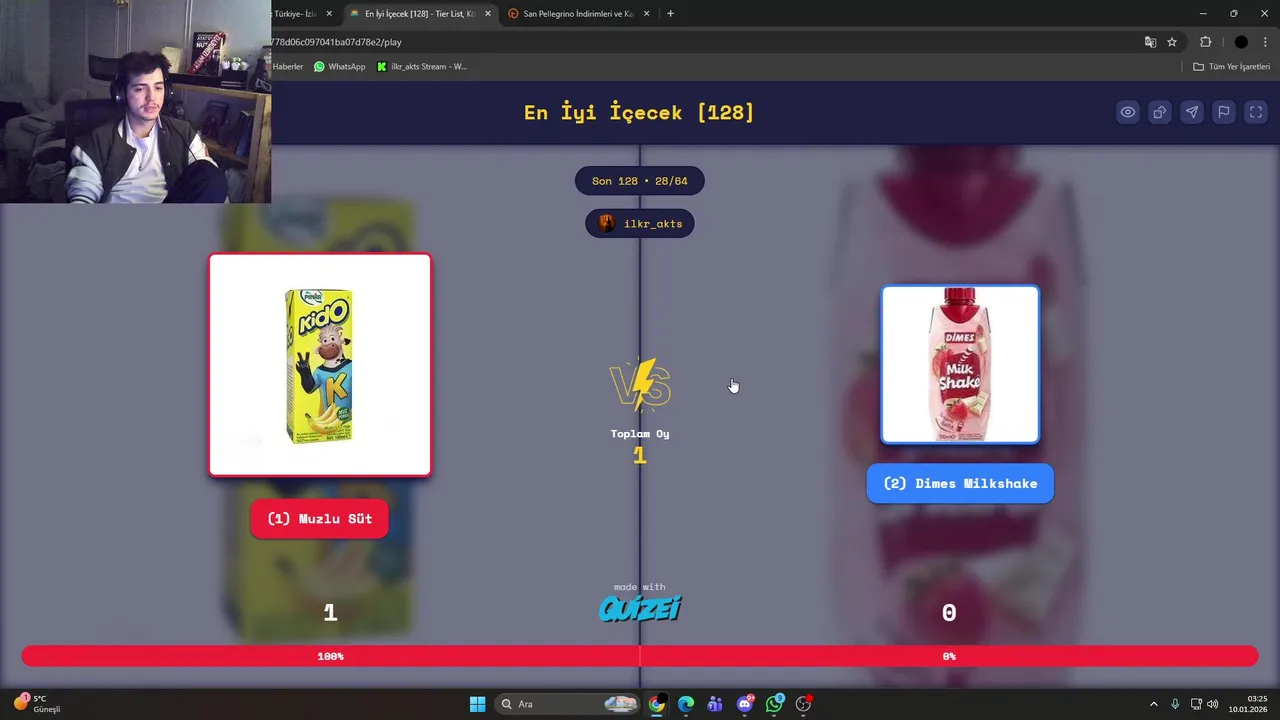This screenshot has width=1280, height=720.
Task: Open WhatsApp from the taskbar
Action: [x=774, y=704]
